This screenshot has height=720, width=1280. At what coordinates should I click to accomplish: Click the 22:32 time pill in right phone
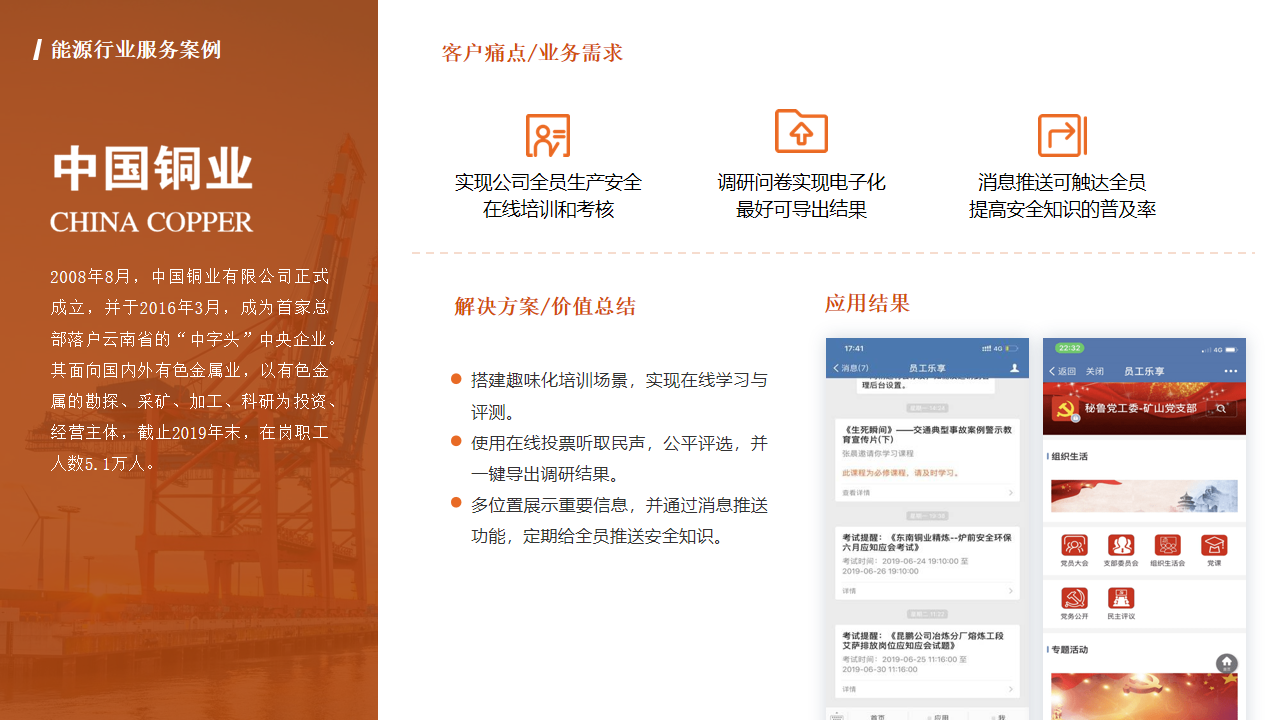point(1070,348)
